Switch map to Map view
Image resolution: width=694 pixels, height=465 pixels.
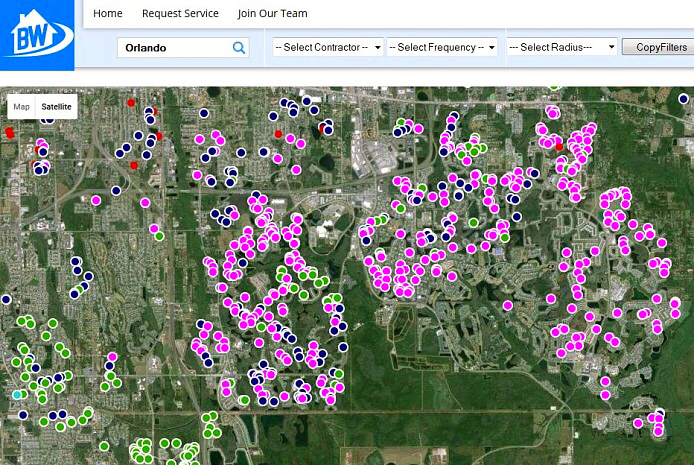coord(21,107)
